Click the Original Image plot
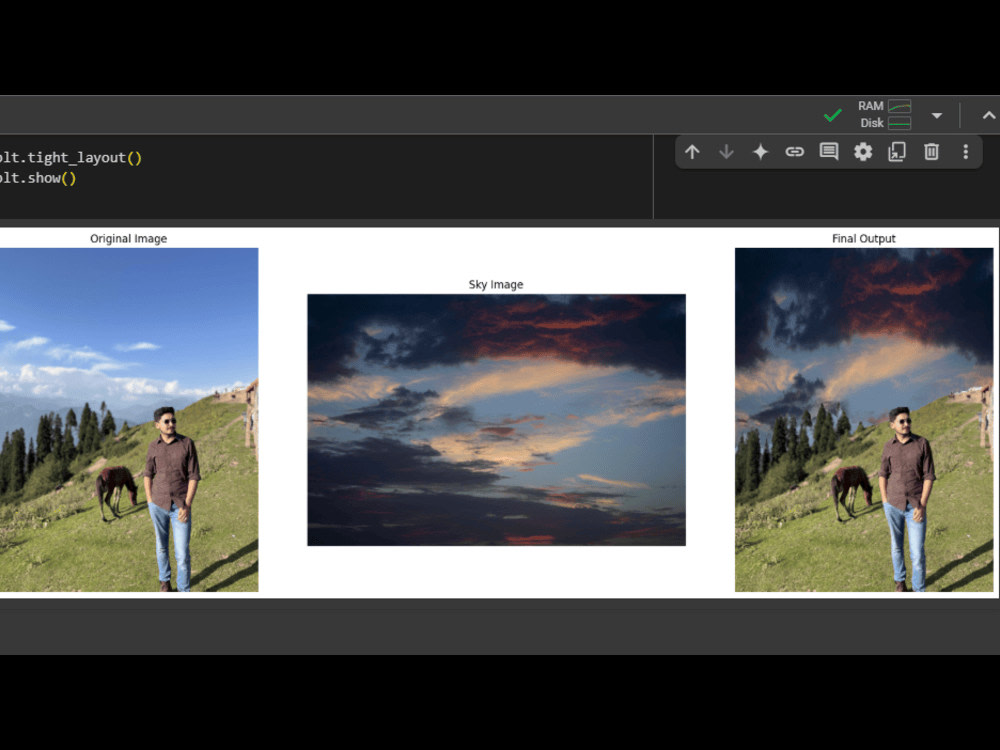 point(129,420)
